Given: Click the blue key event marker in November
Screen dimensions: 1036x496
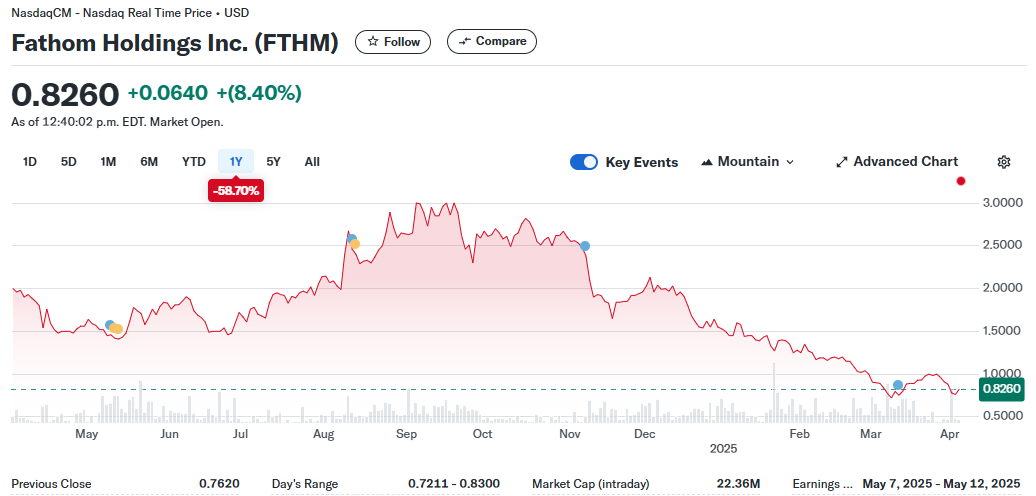Looking at the screenshot, I should [585, 246].
